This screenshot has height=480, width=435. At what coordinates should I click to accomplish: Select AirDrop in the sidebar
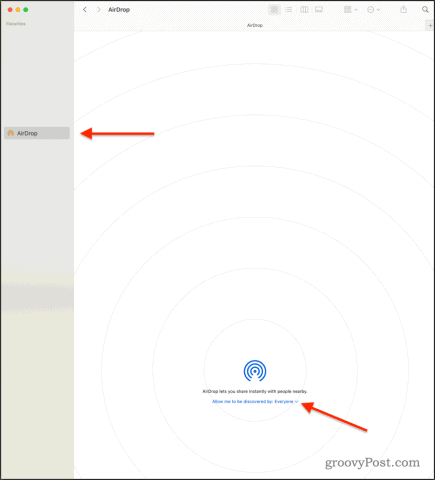37,133
